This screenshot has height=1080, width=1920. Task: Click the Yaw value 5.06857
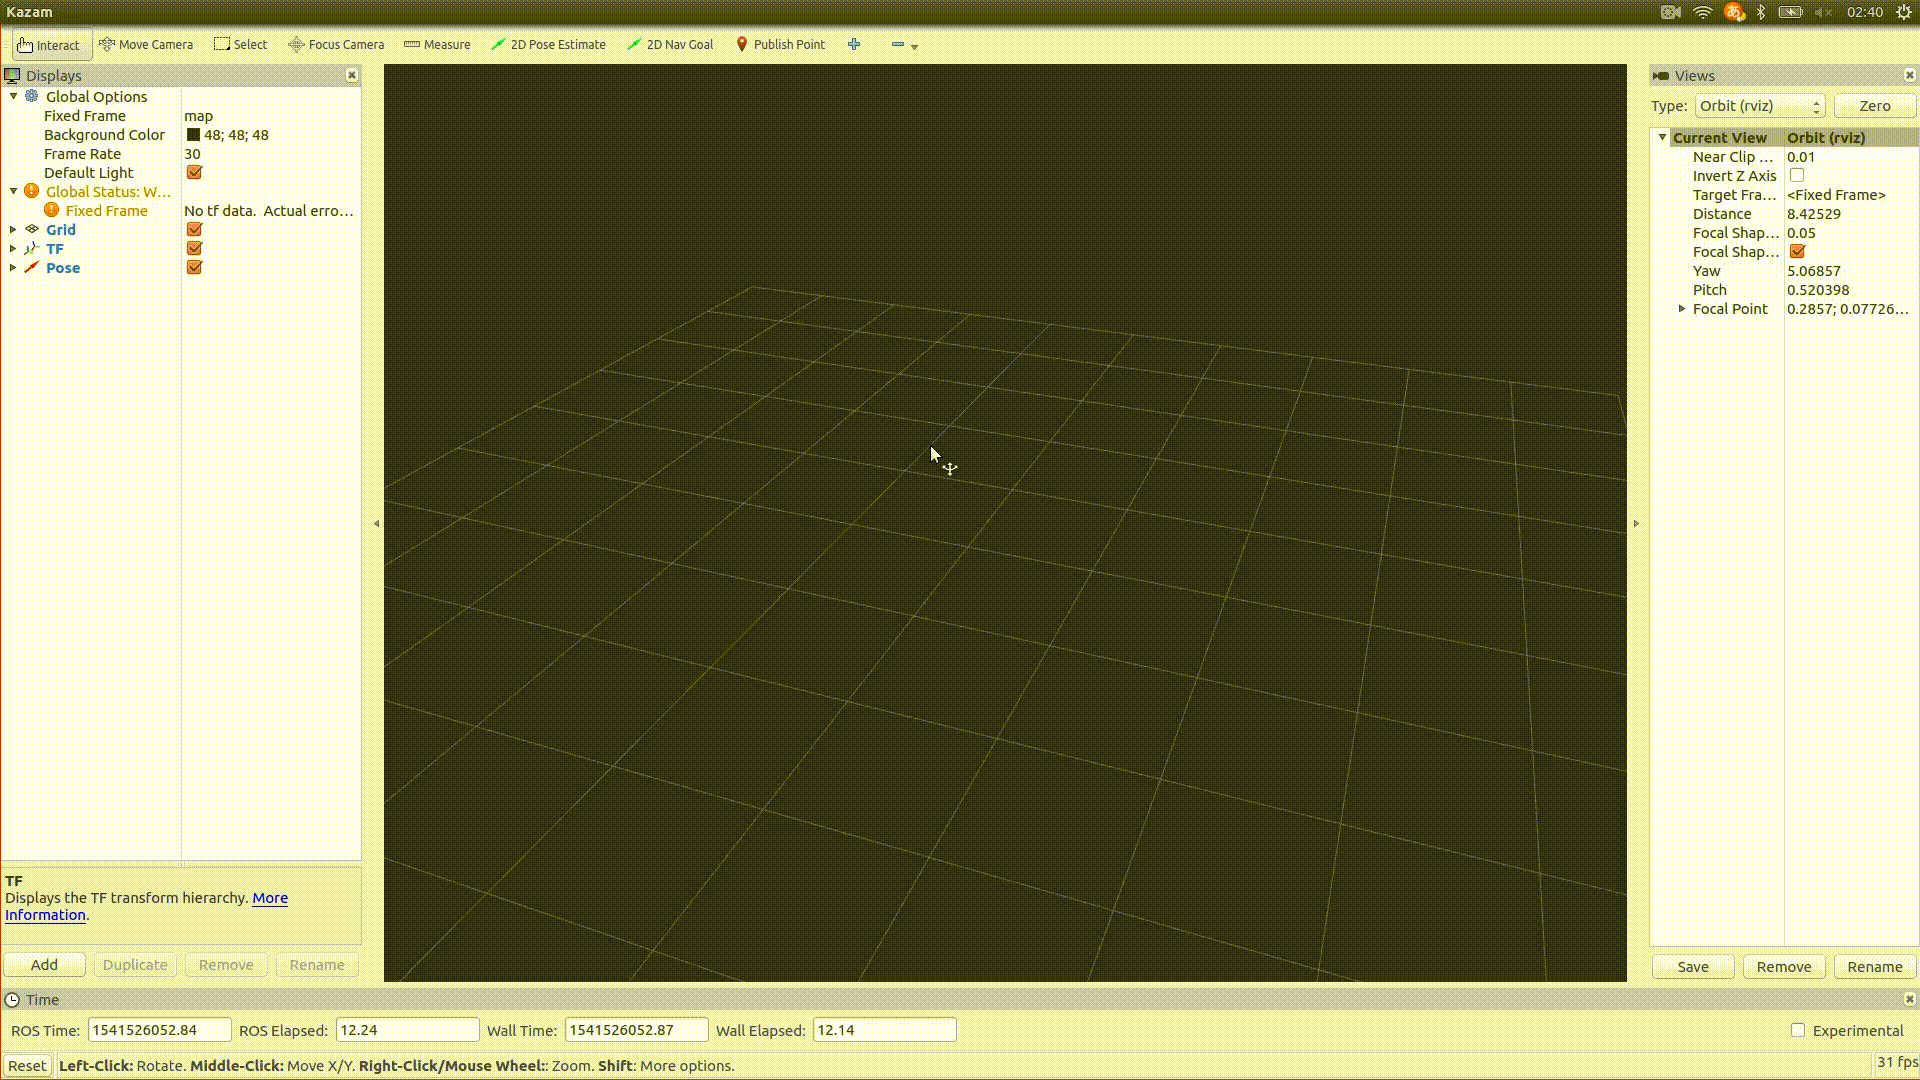click(x=1814, y=271)
